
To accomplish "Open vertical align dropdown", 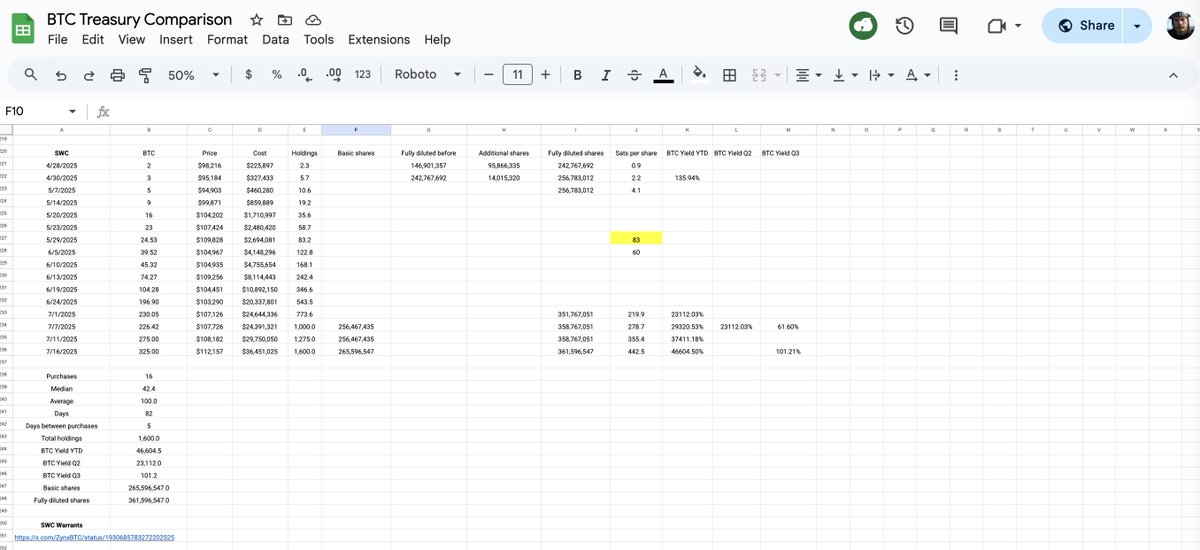I will (x=843, y=75).
